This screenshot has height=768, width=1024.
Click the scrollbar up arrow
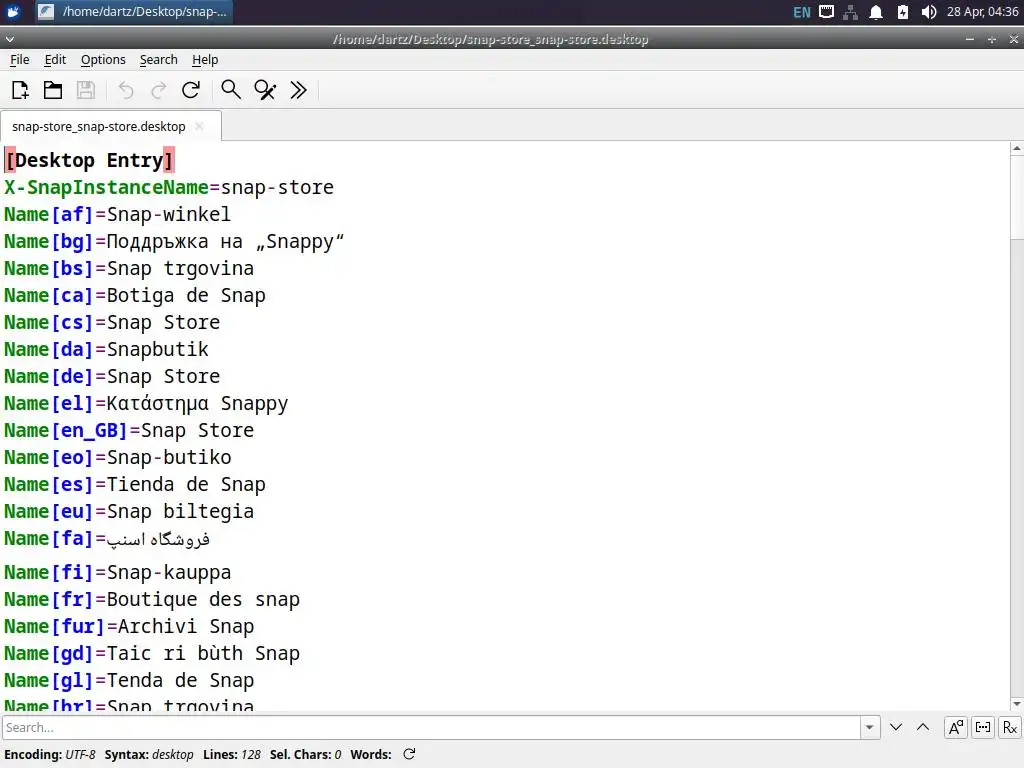click(x=1016, y=148)
